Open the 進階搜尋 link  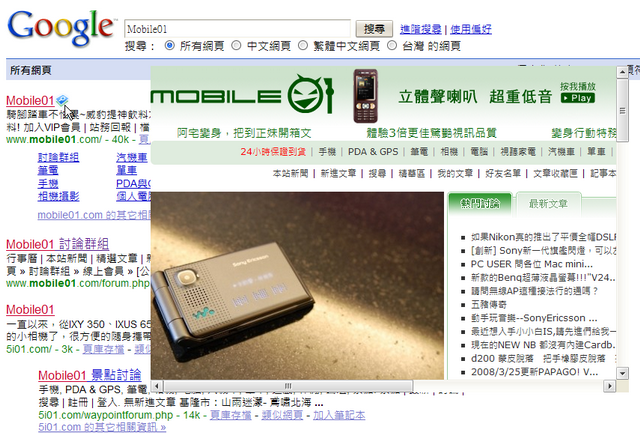coord(420,29)
